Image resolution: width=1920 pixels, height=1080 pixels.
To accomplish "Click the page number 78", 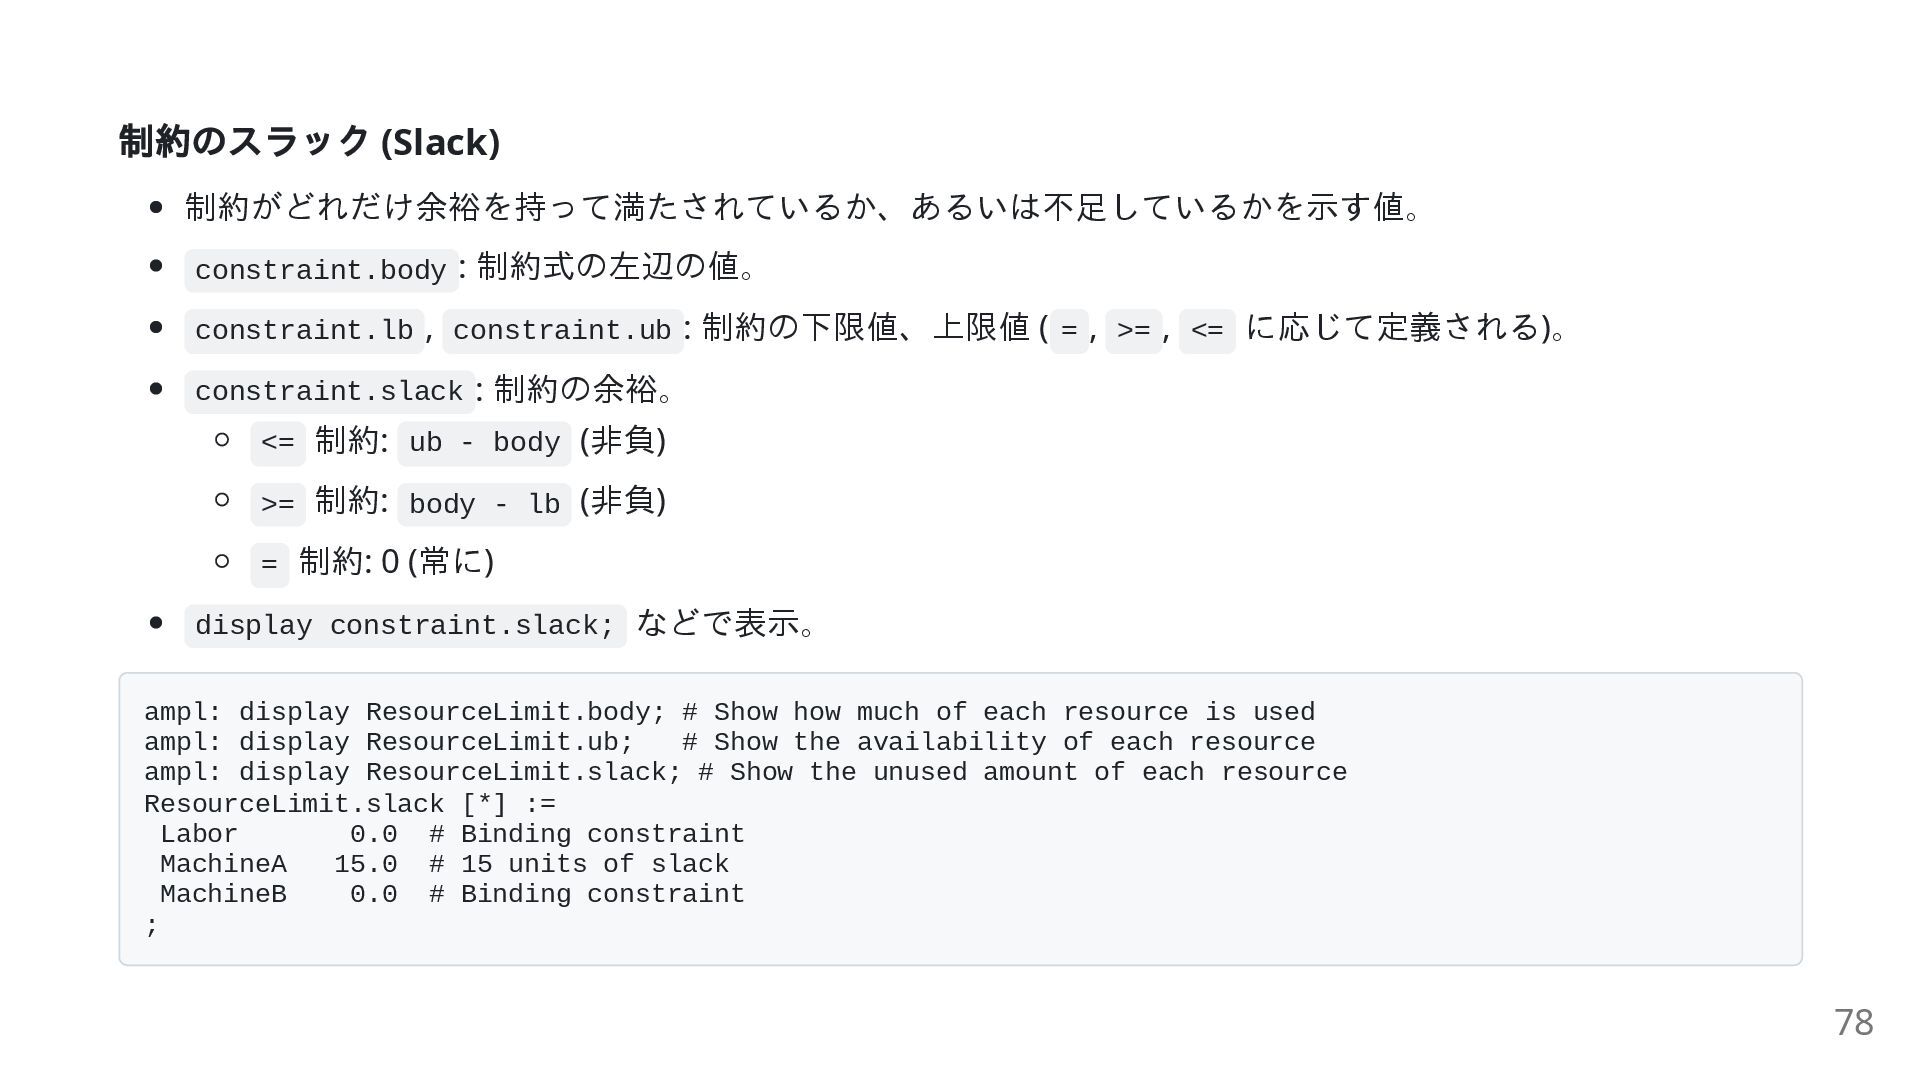I will pos(1853,1022).
